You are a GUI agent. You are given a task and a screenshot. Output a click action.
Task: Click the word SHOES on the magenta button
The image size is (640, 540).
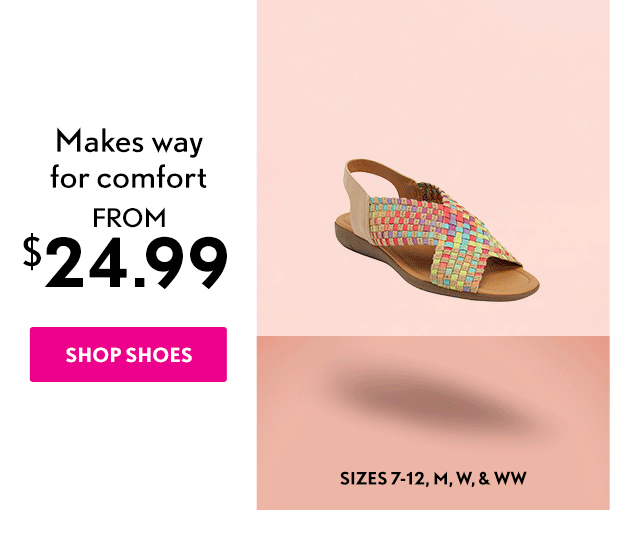(x=159, y=355)
